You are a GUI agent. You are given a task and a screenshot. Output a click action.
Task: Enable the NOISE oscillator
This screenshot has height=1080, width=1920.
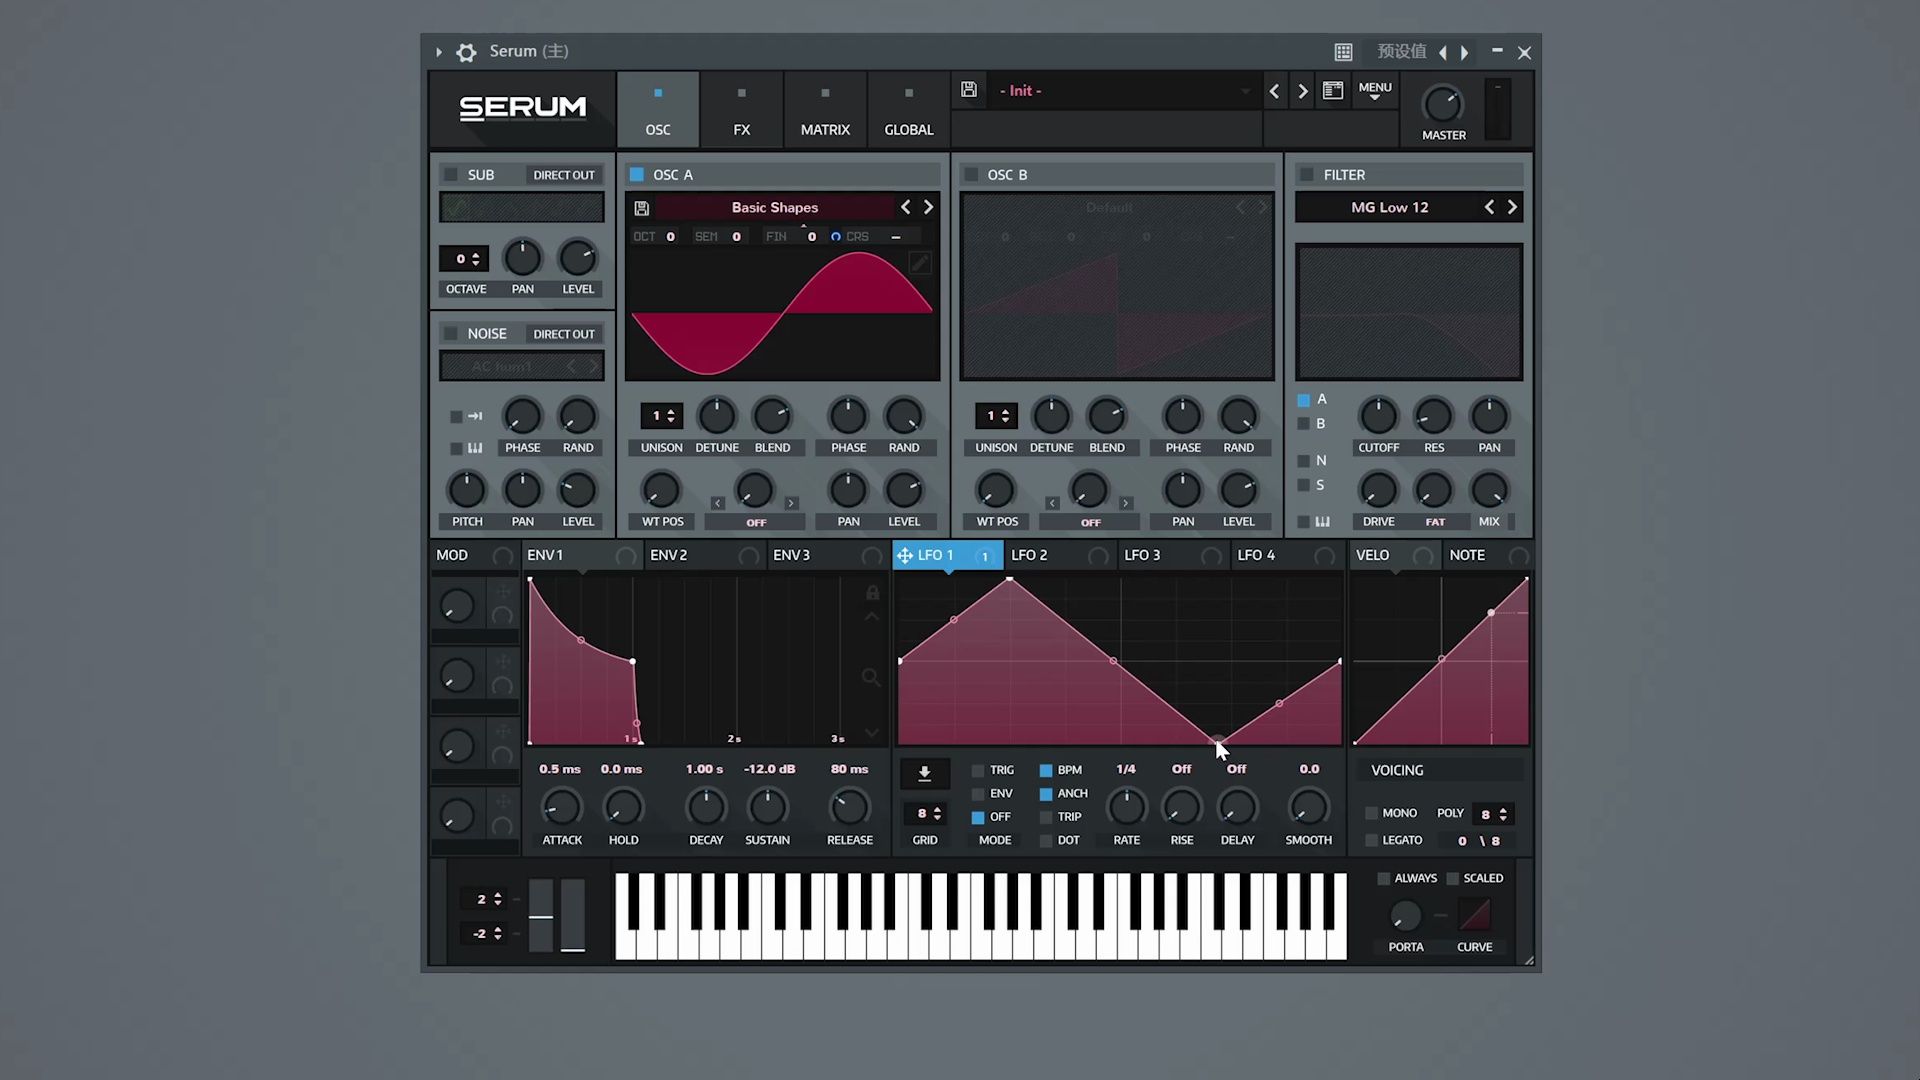[451, 333]
